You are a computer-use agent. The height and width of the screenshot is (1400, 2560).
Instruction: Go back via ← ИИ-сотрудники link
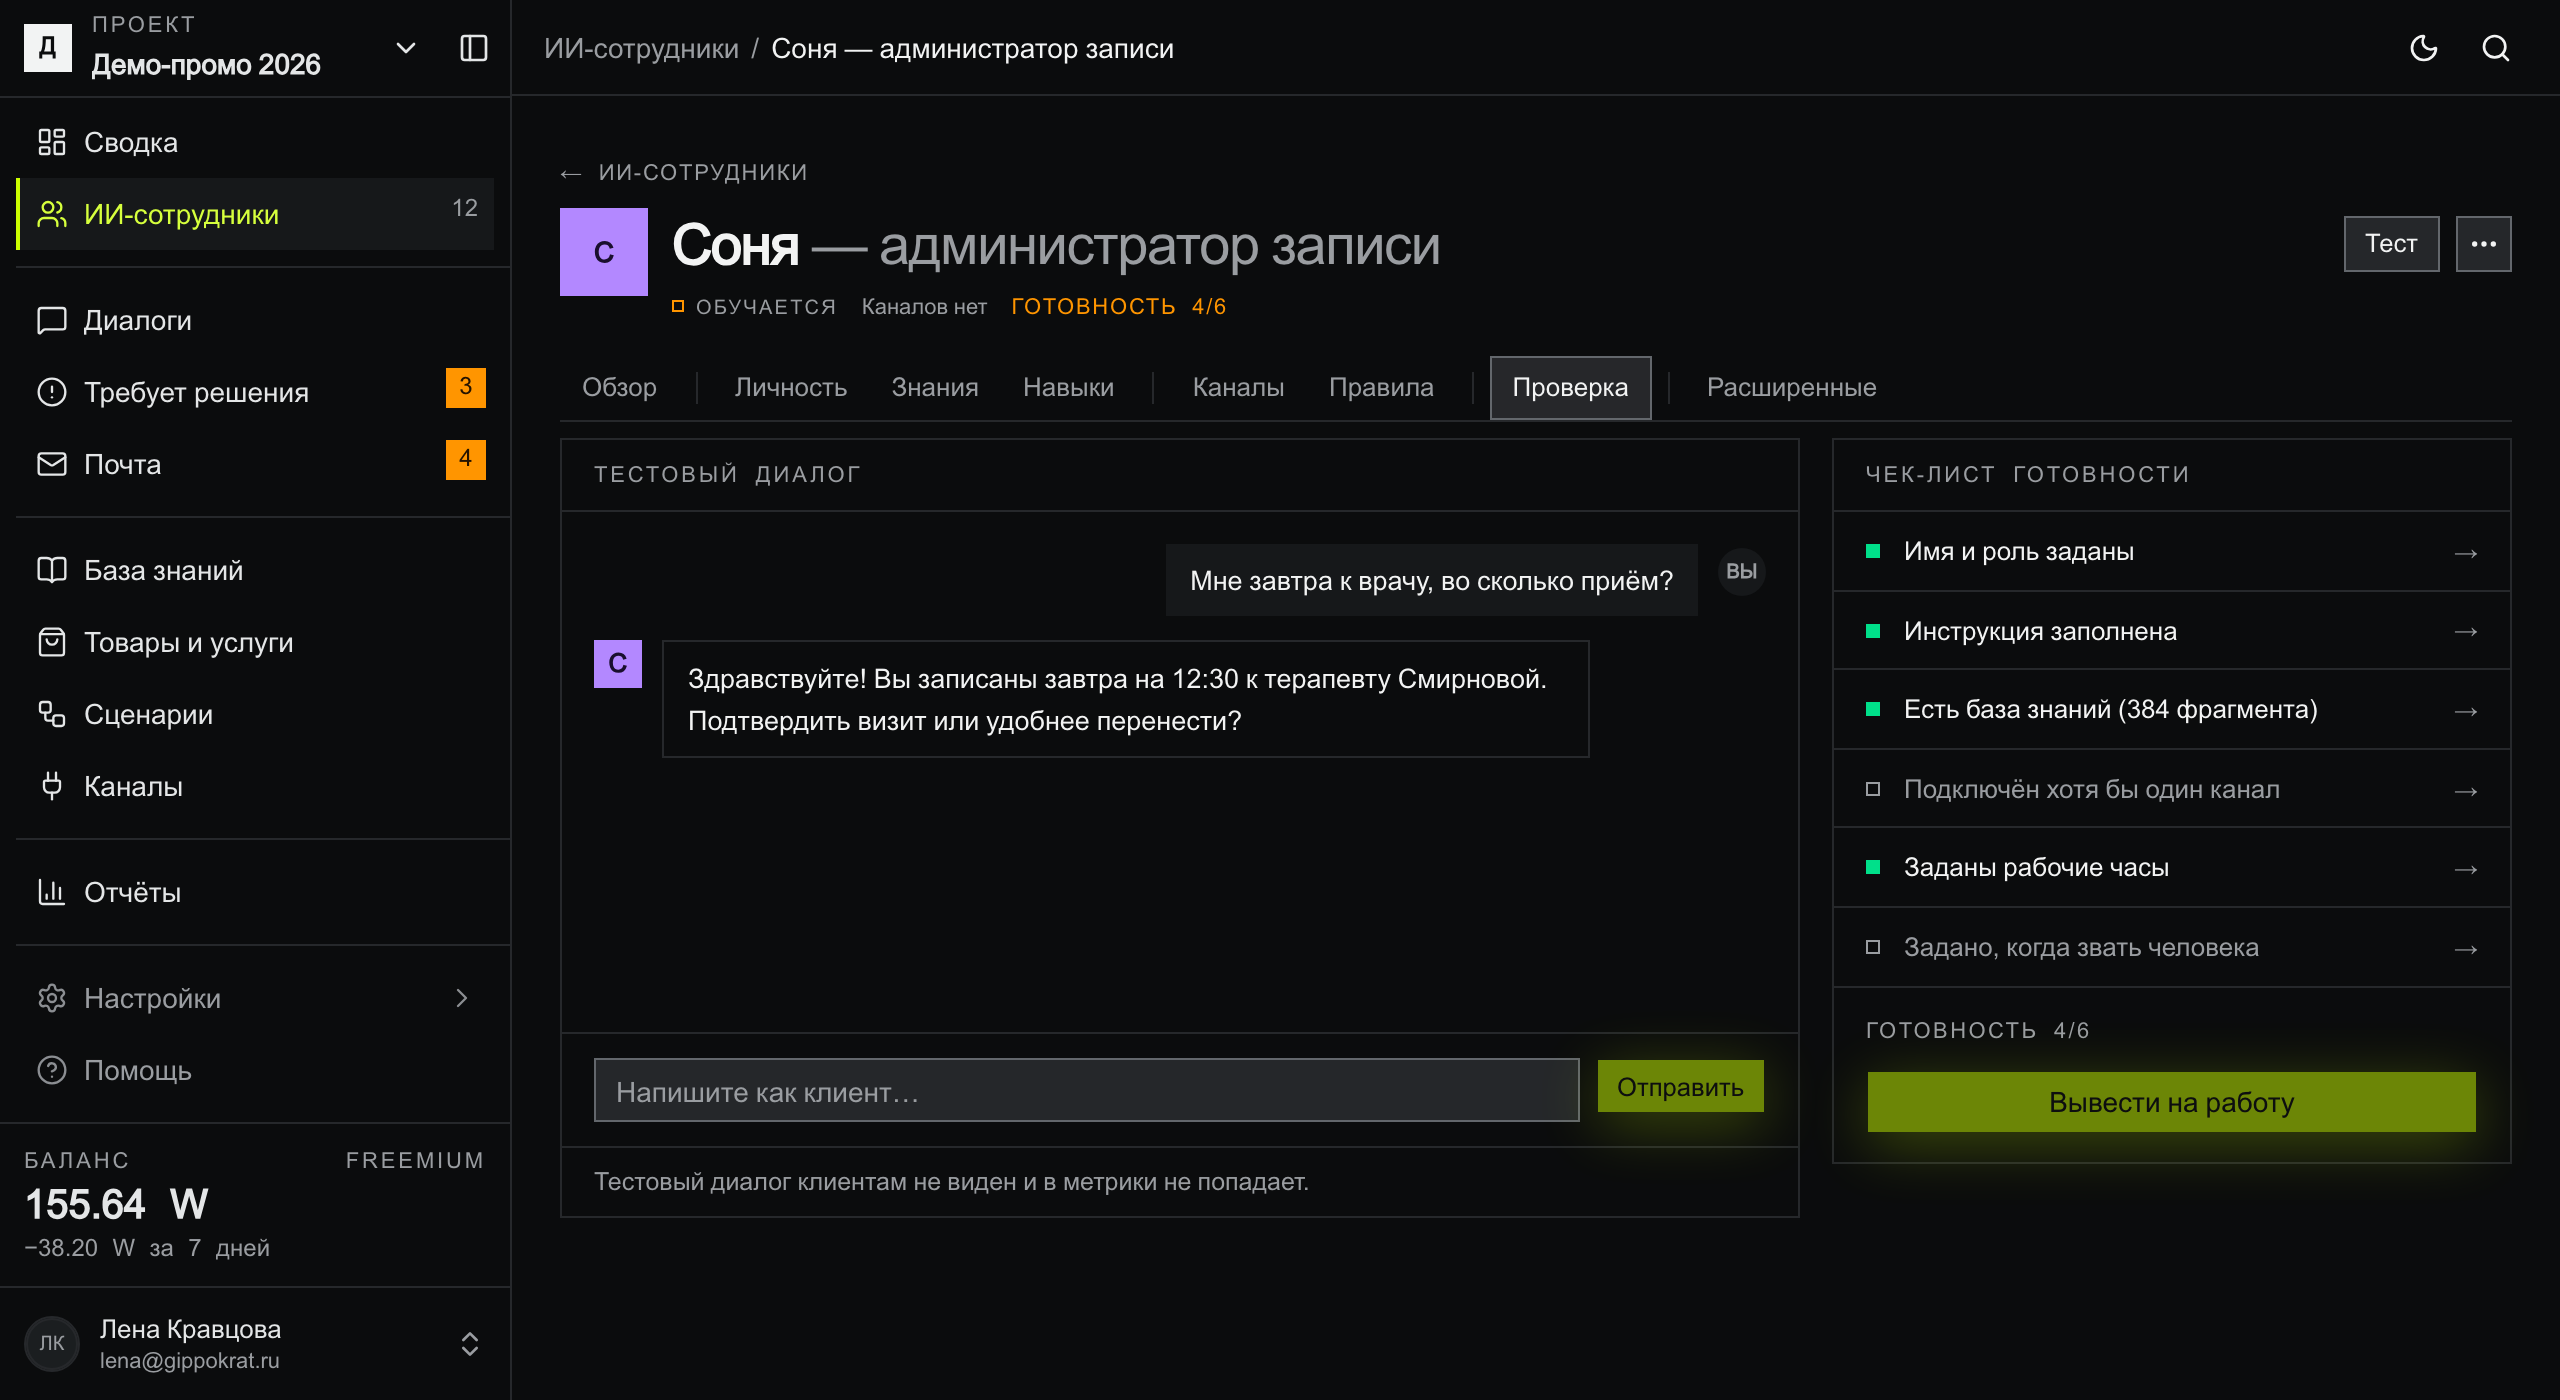point(684,172)
